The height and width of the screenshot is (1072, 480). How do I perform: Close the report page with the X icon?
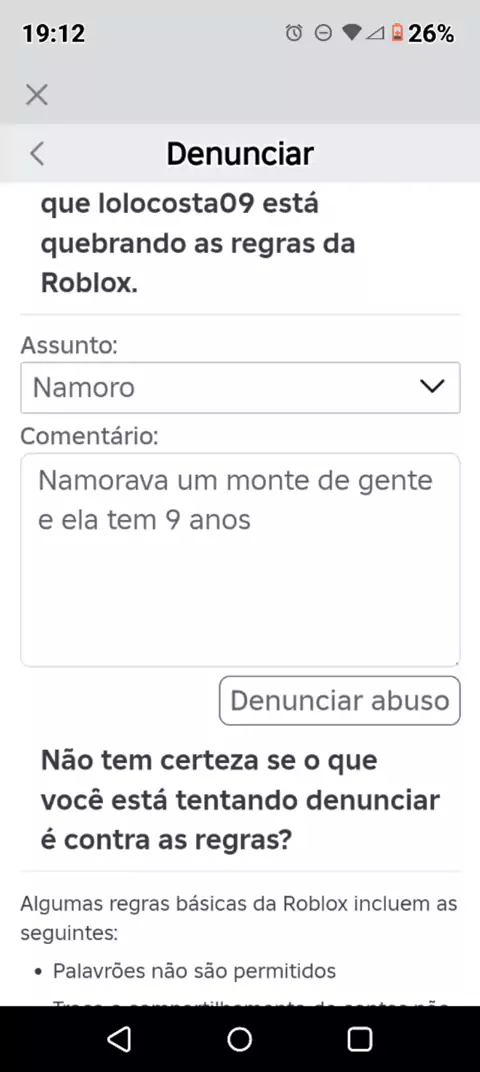37,94
